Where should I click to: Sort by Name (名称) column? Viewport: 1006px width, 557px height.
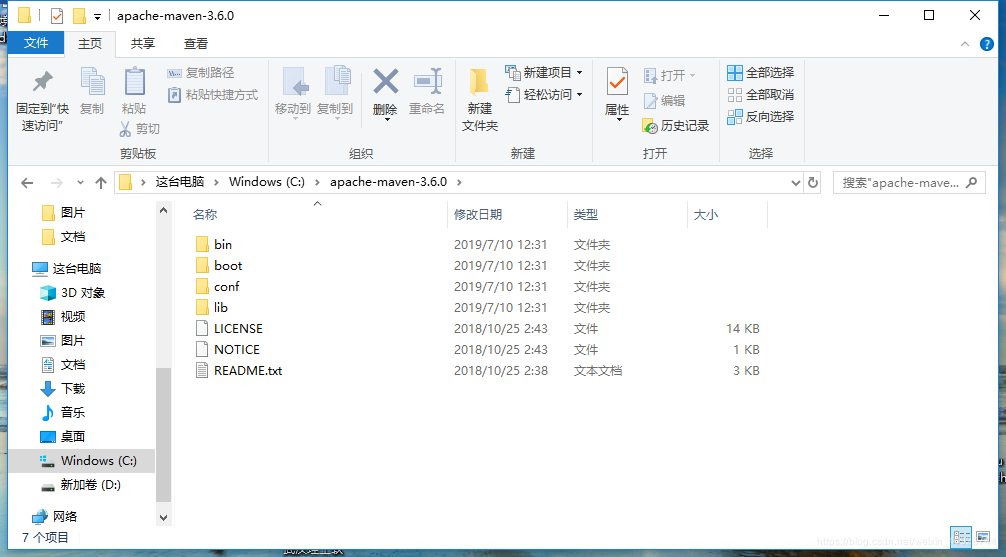pos(205,215)
